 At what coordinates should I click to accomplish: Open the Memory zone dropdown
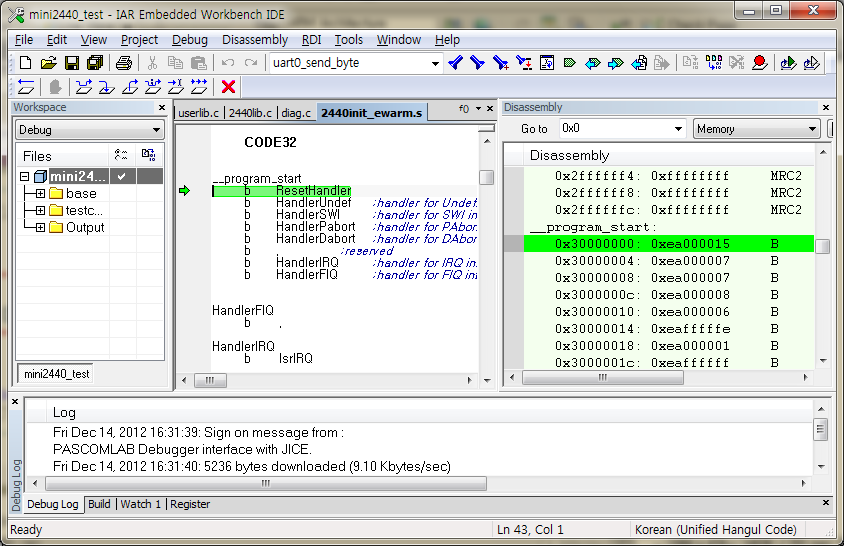[x=812, y=129]
